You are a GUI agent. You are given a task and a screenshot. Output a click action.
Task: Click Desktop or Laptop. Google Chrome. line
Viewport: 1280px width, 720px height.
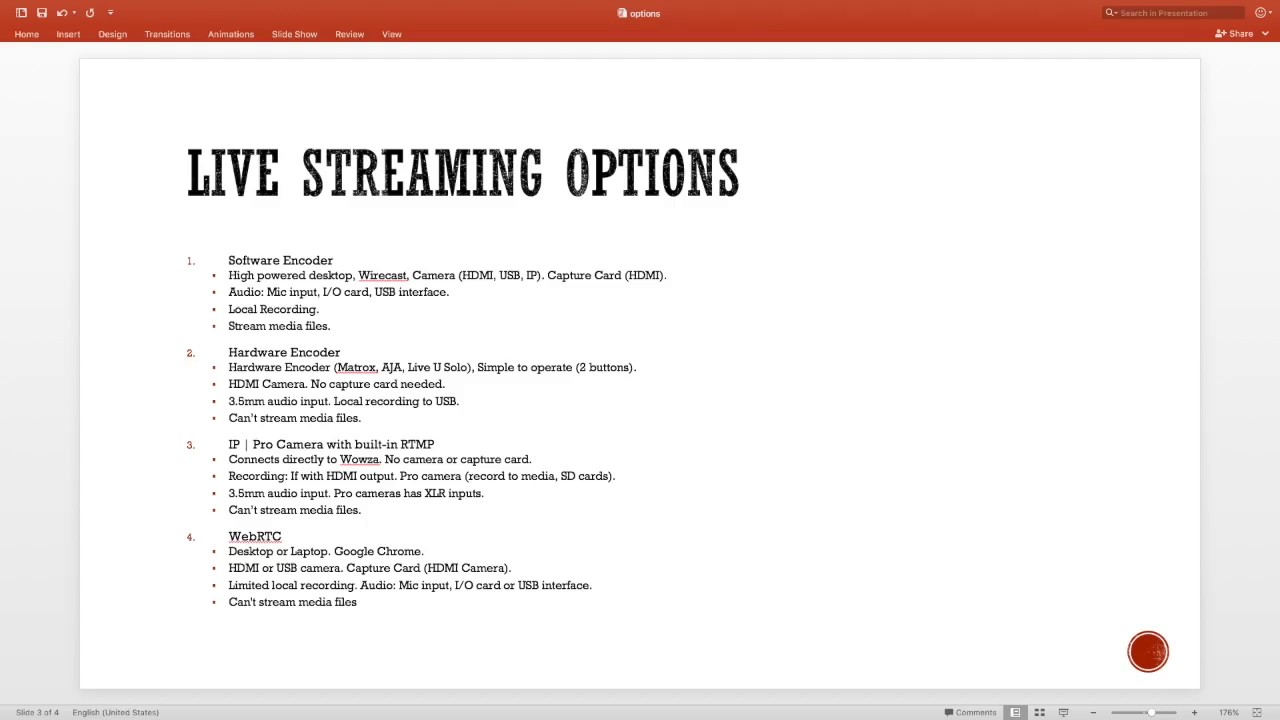coord(326,551)
